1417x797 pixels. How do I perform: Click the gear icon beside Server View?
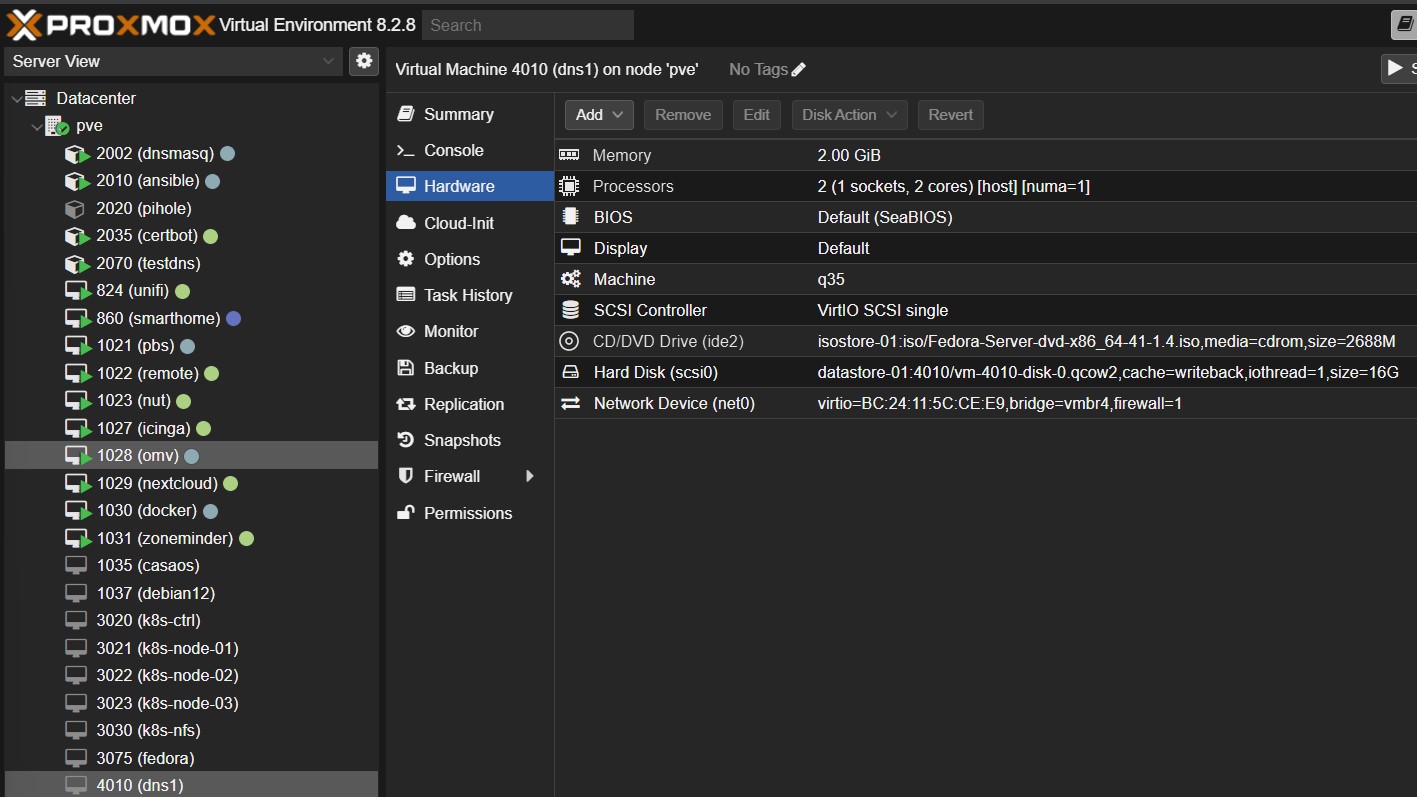click(364, 61)
